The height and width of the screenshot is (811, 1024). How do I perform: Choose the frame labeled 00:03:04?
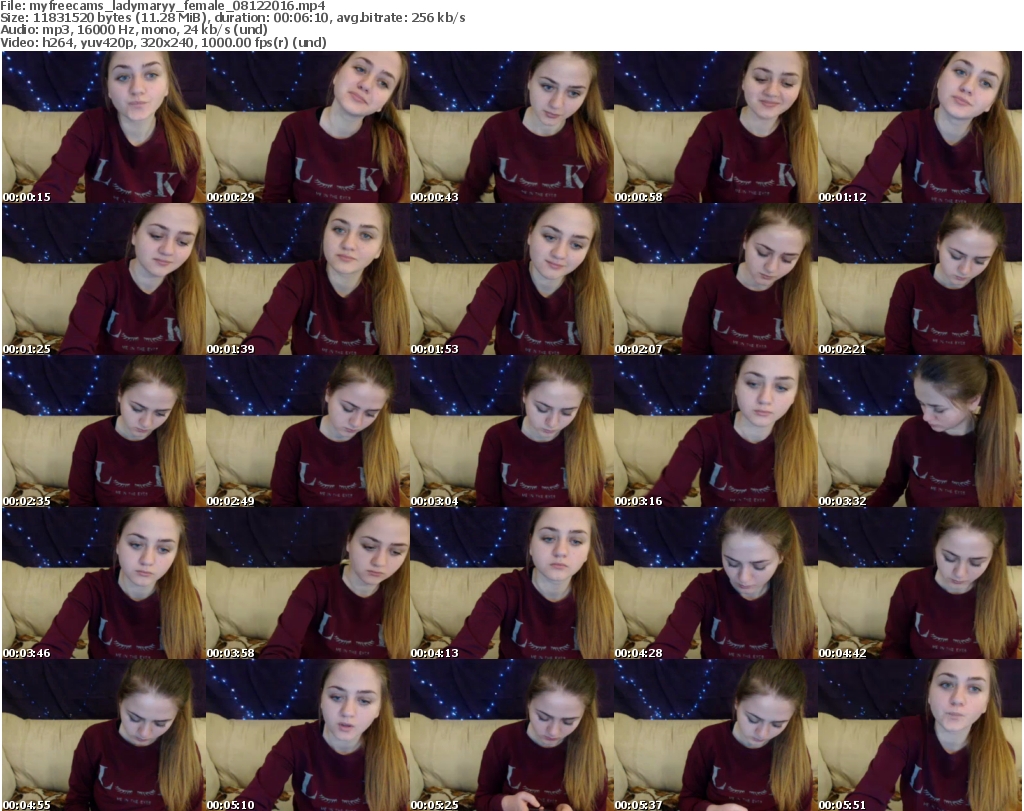pos(511,432)
